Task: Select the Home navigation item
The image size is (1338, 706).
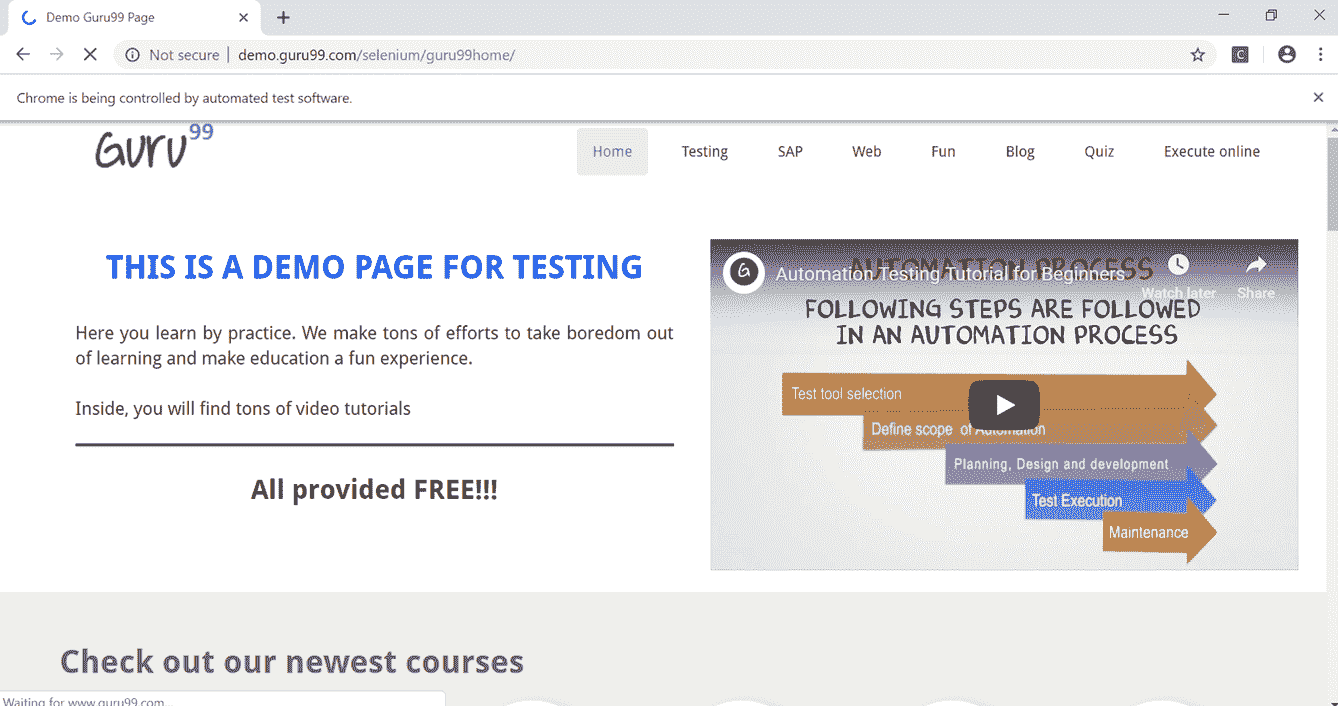Action: coord(612,152)
